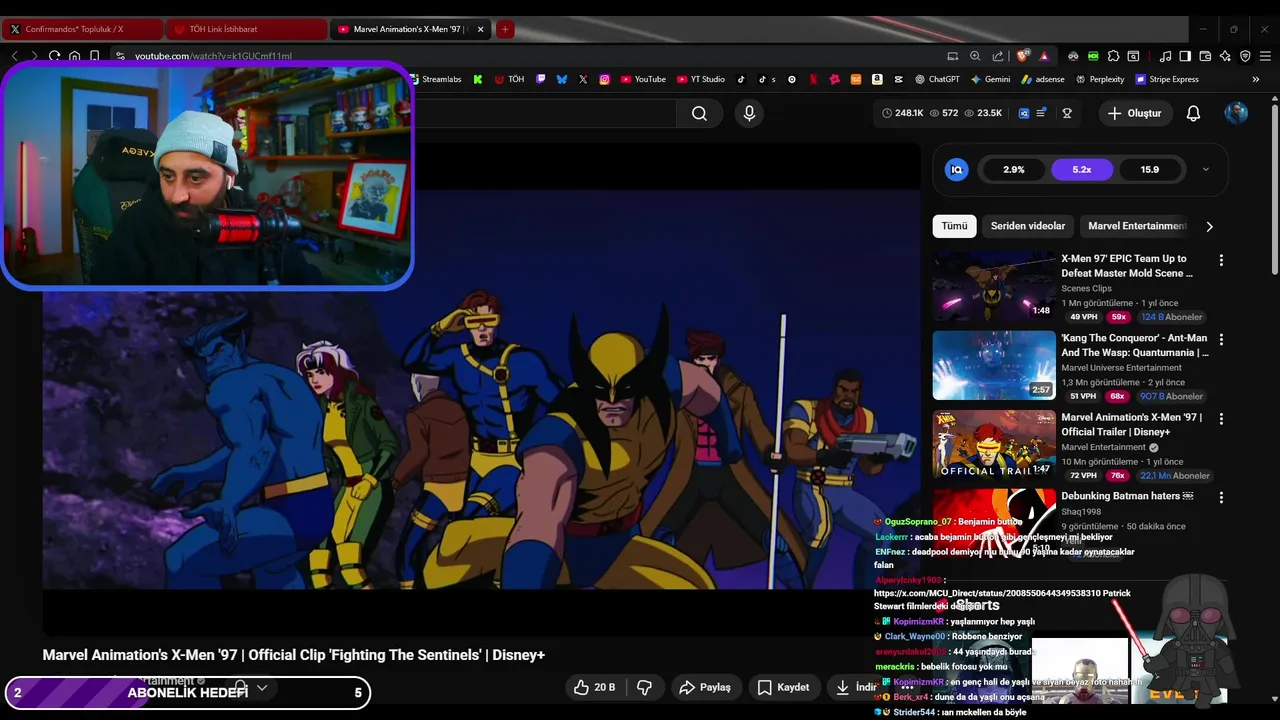The height and width of the screenshot is (720, 1280).
Task: Open YouTube notifications bell
Action: point(1193,113)
